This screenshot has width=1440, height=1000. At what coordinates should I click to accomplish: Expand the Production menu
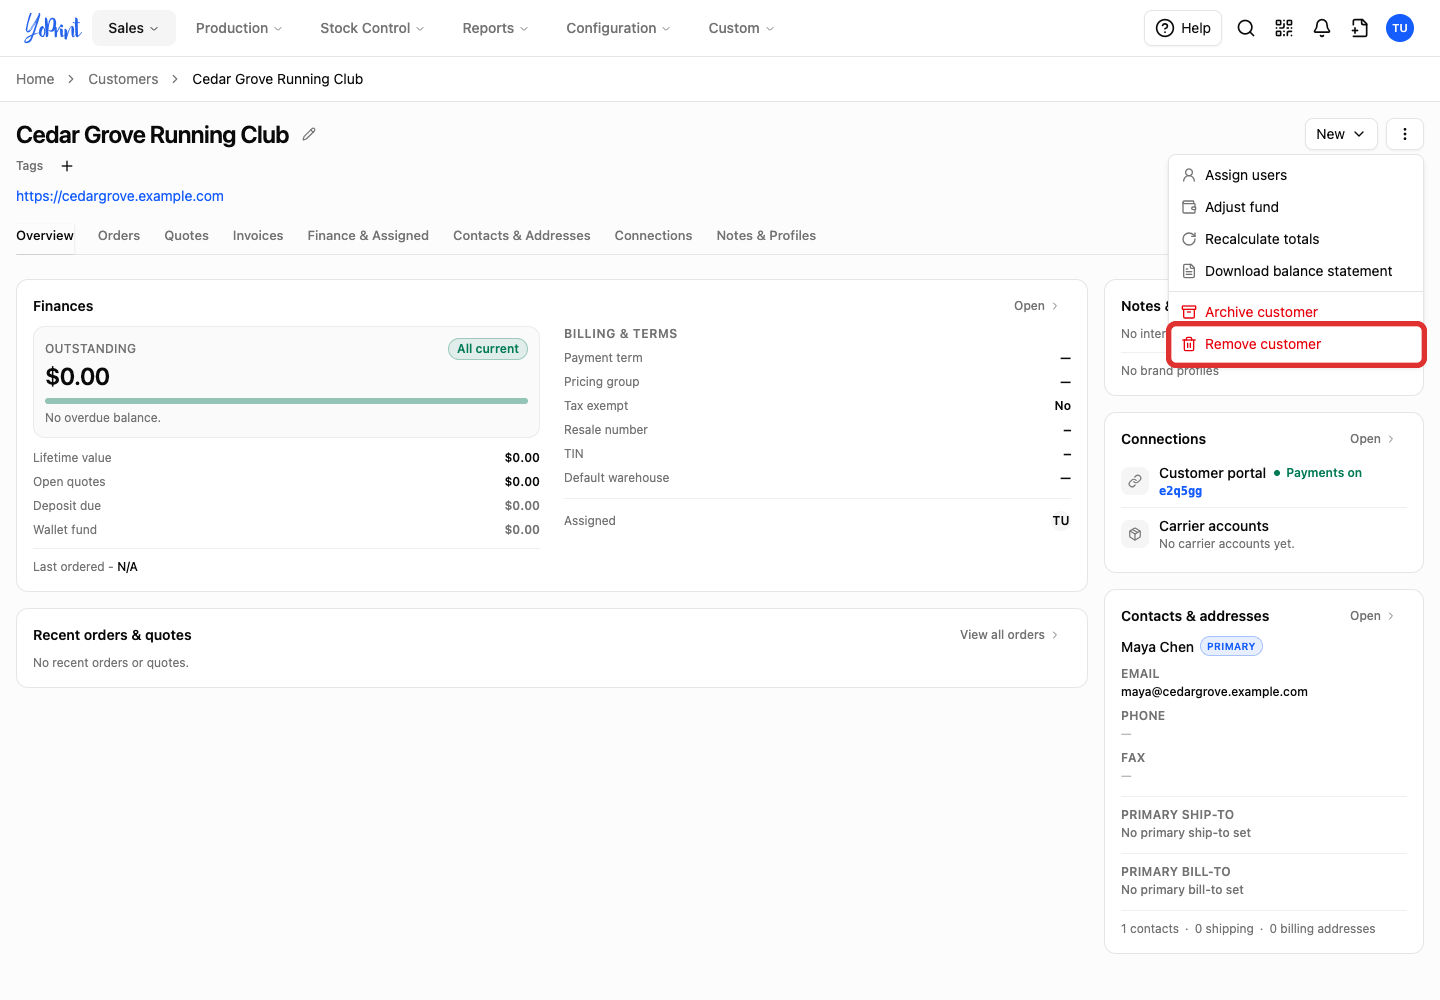[x=239, y=28]
